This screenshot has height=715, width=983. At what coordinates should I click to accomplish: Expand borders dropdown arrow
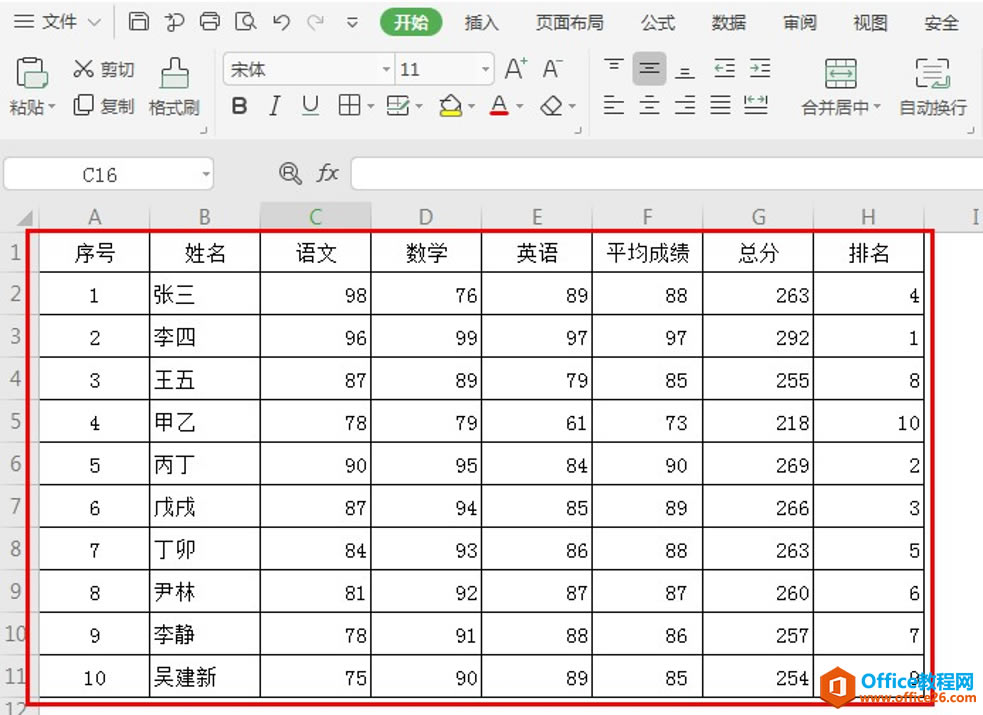point(371,107)
